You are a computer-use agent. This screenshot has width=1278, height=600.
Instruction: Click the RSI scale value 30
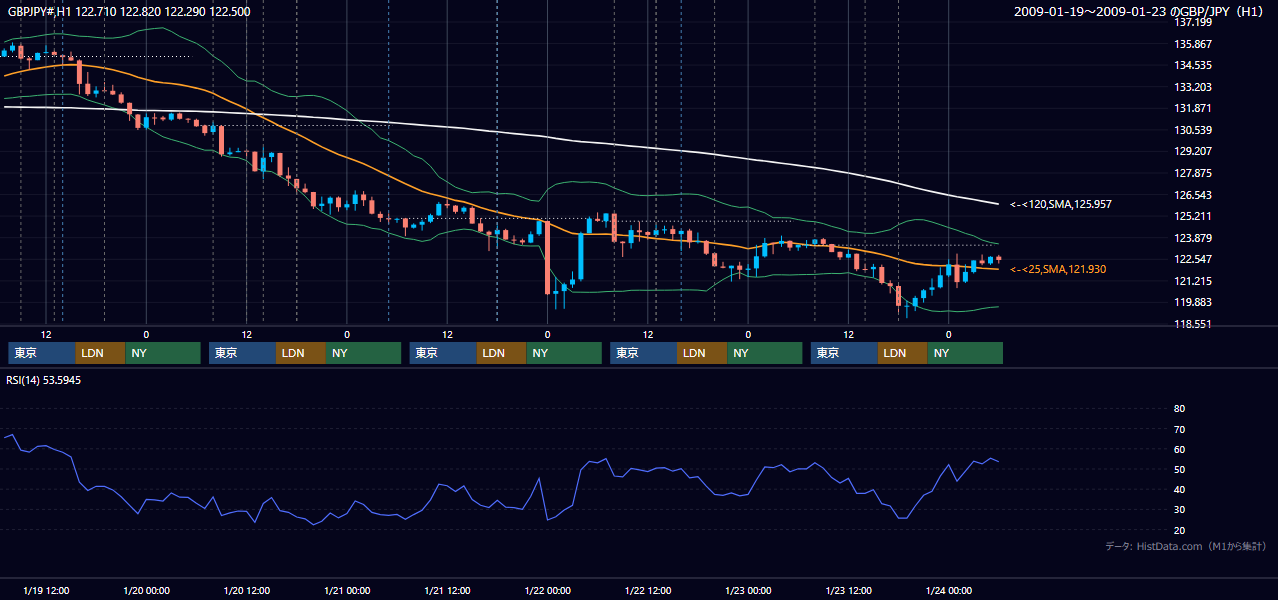click(1179, 509)
